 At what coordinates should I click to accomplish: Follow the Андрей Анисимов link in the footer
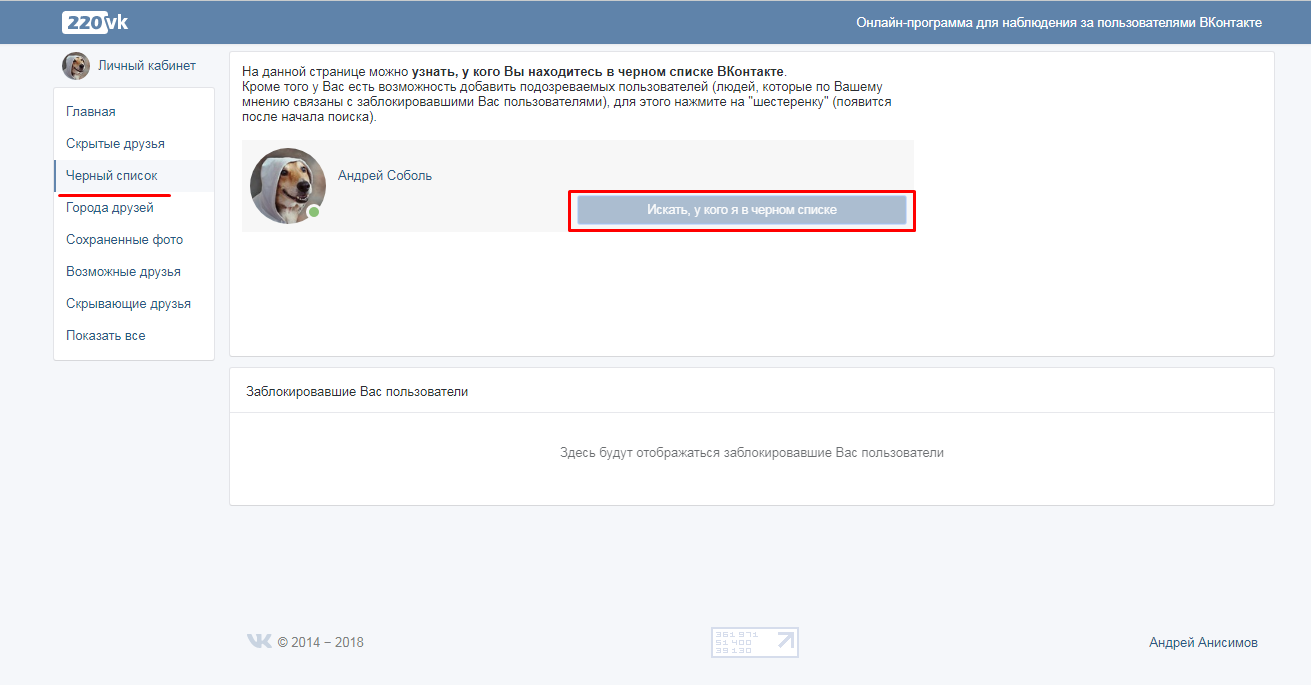(1204, 642)
